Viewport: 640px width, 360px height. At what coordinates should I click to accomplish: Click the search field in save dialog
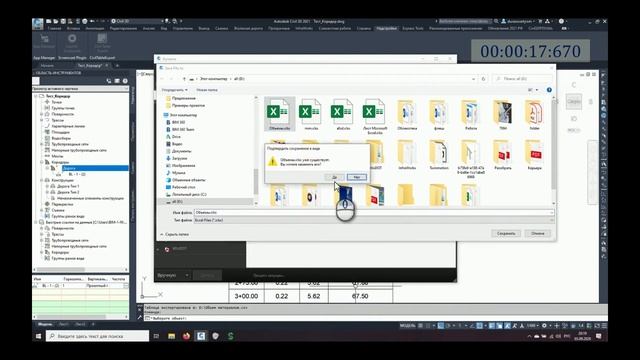click(x=522, y=78)
